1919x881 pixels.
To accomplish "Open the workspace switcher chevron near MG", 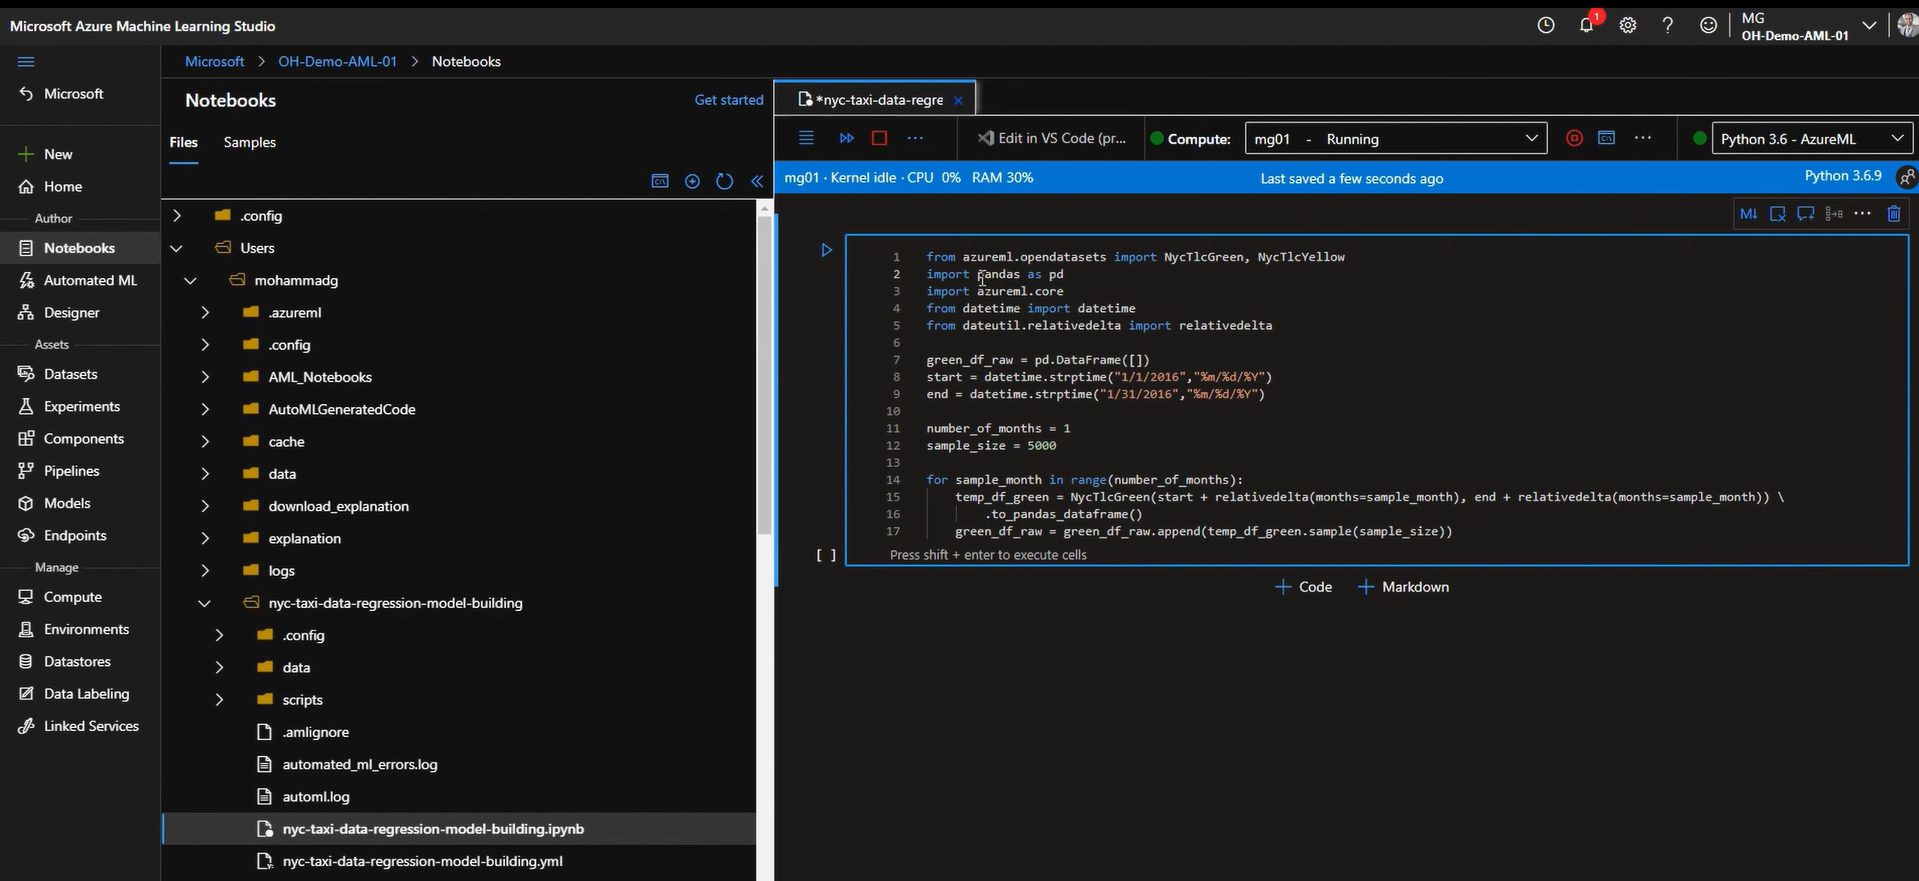I will [1869, 25].
